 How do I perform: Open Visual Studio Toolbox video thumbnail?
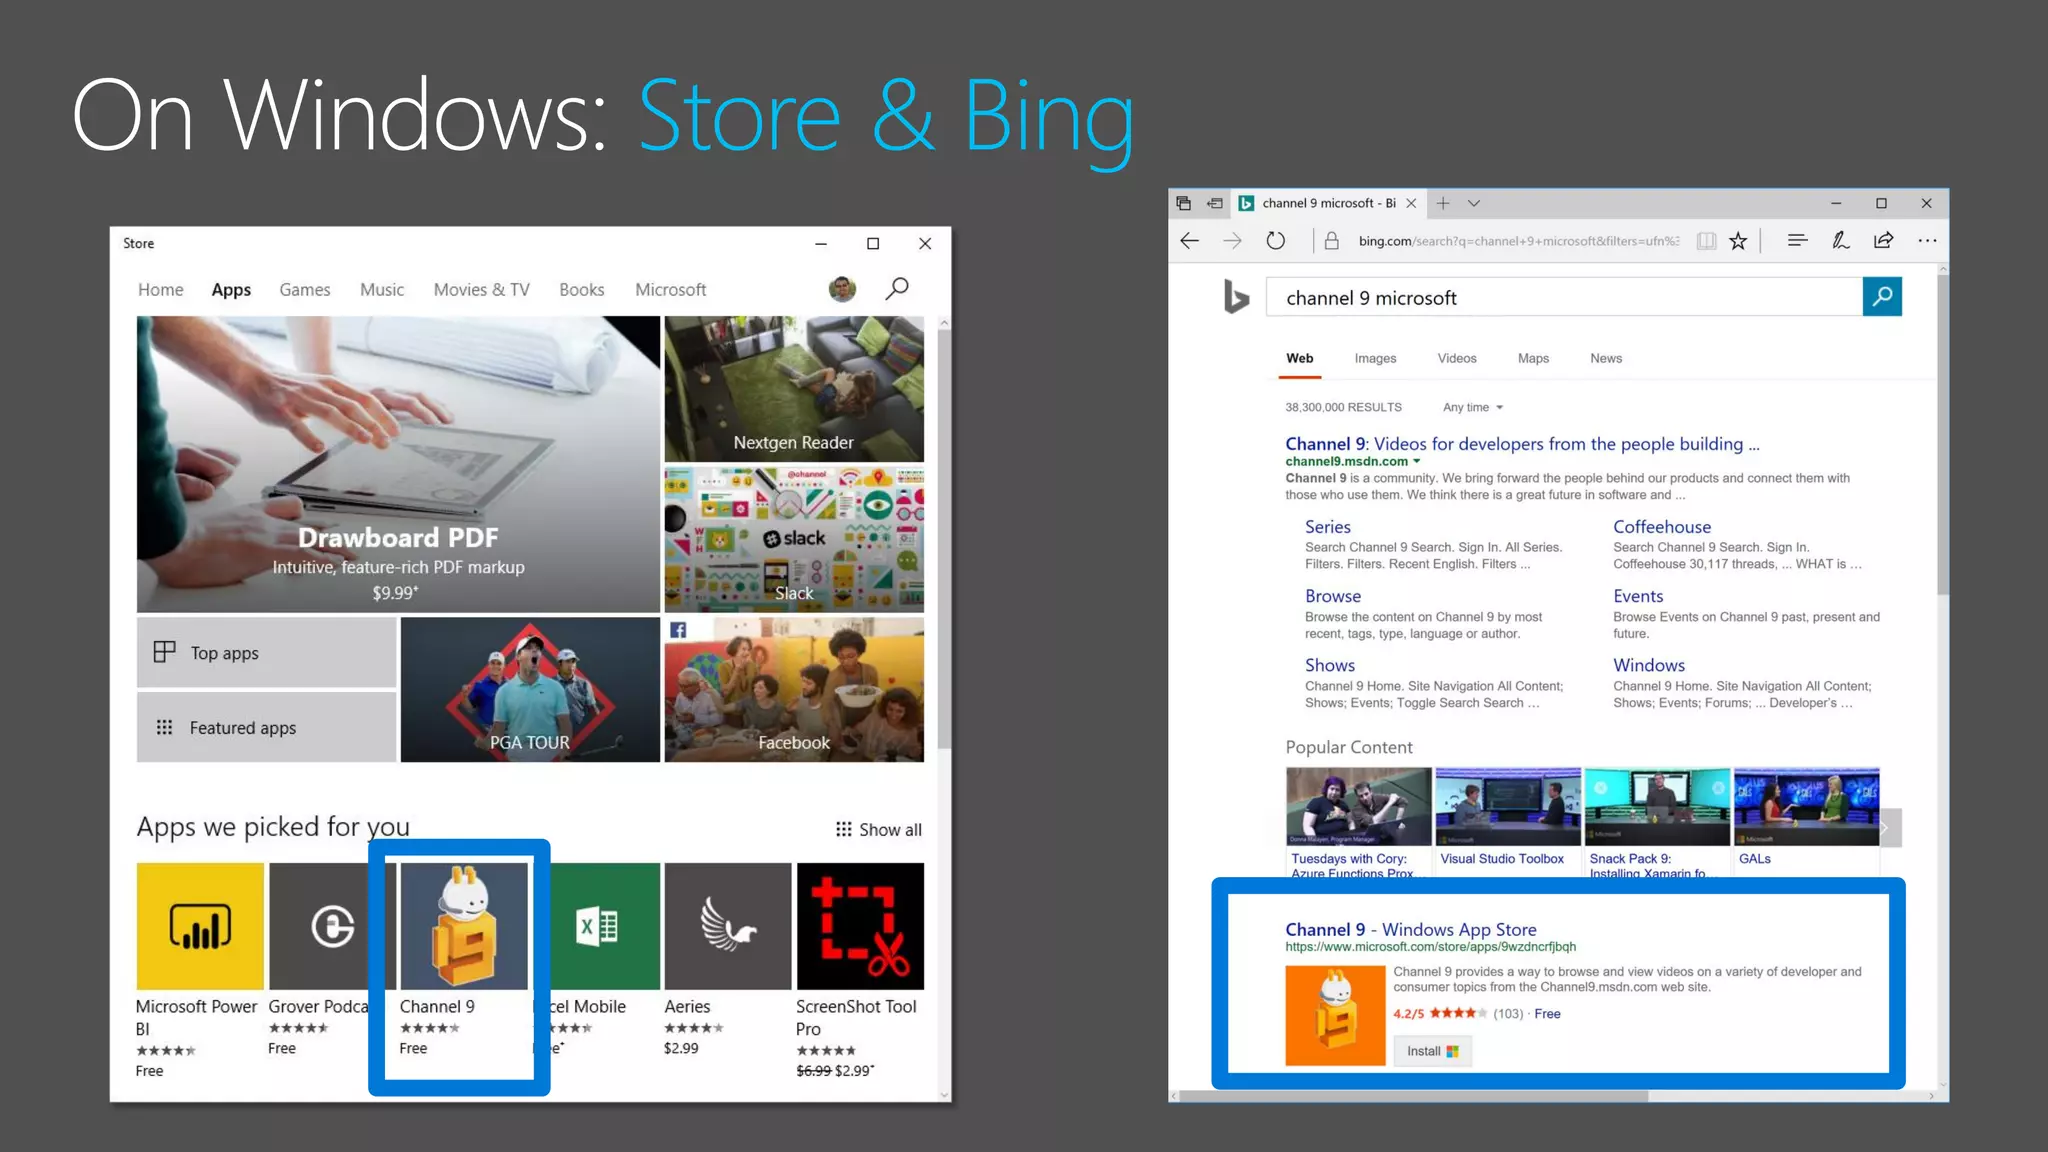pos(1508,807)
